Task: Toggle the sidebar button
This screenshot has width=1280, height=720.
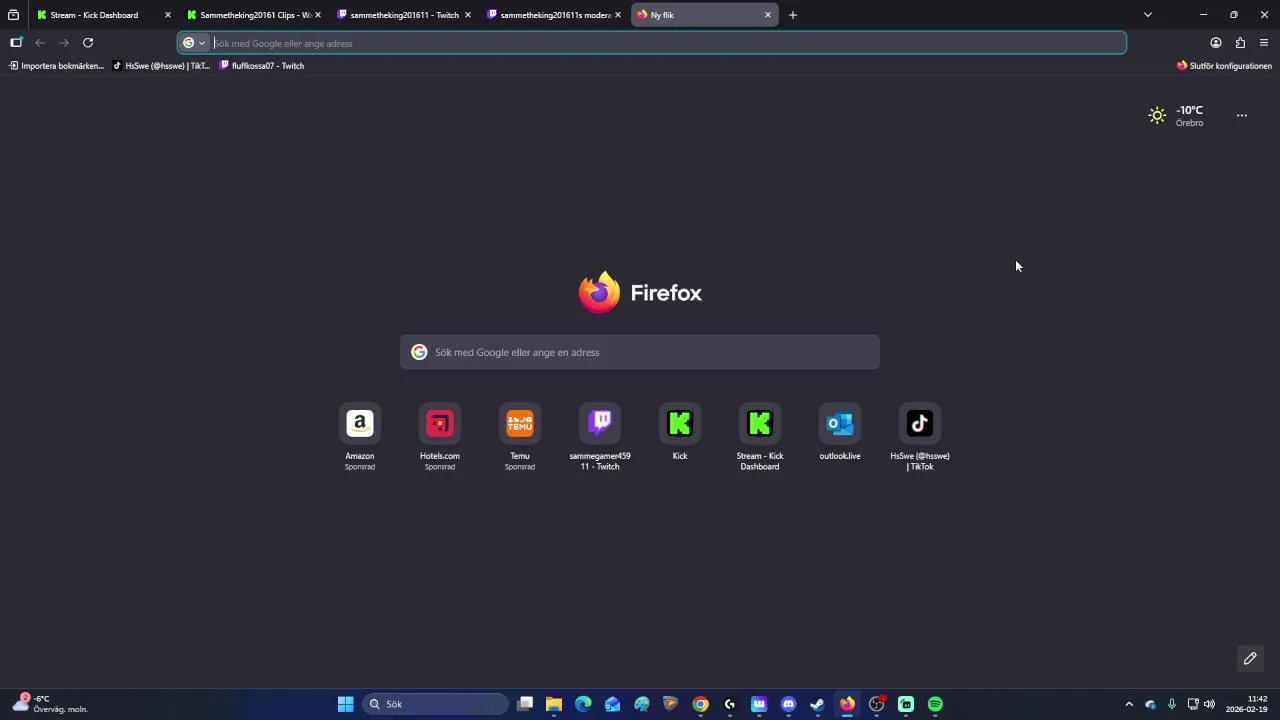Action: point(16,43)
